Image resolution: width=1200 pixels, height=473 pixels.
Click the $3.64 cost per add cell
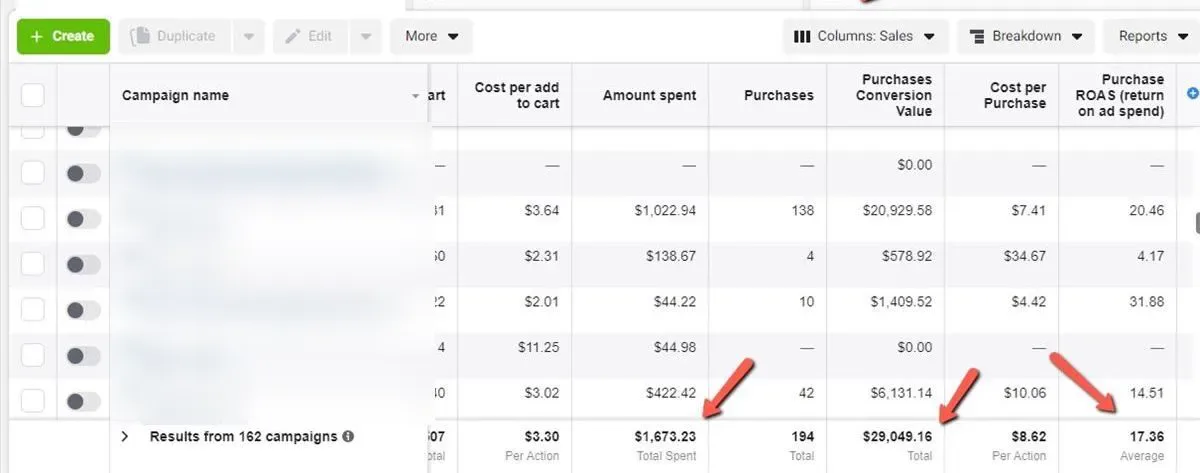pyautogui.click(x=541, y=211)
